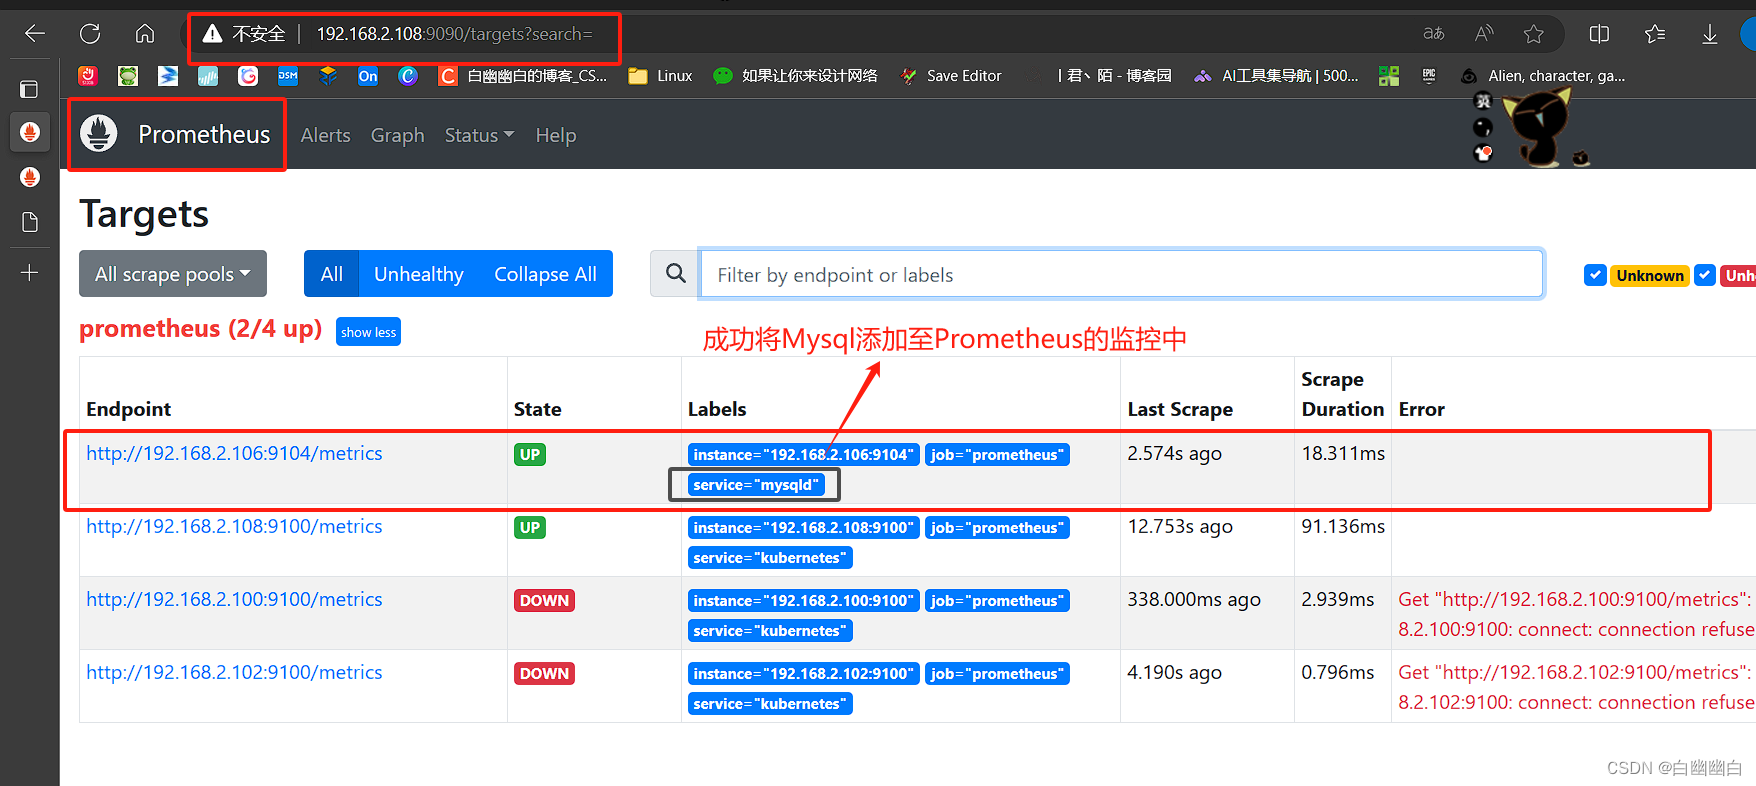This screenshot has width=1756, height=786.
Task: Select the first Prometheus tab in sidebar
Action: (x=30, y=132)
